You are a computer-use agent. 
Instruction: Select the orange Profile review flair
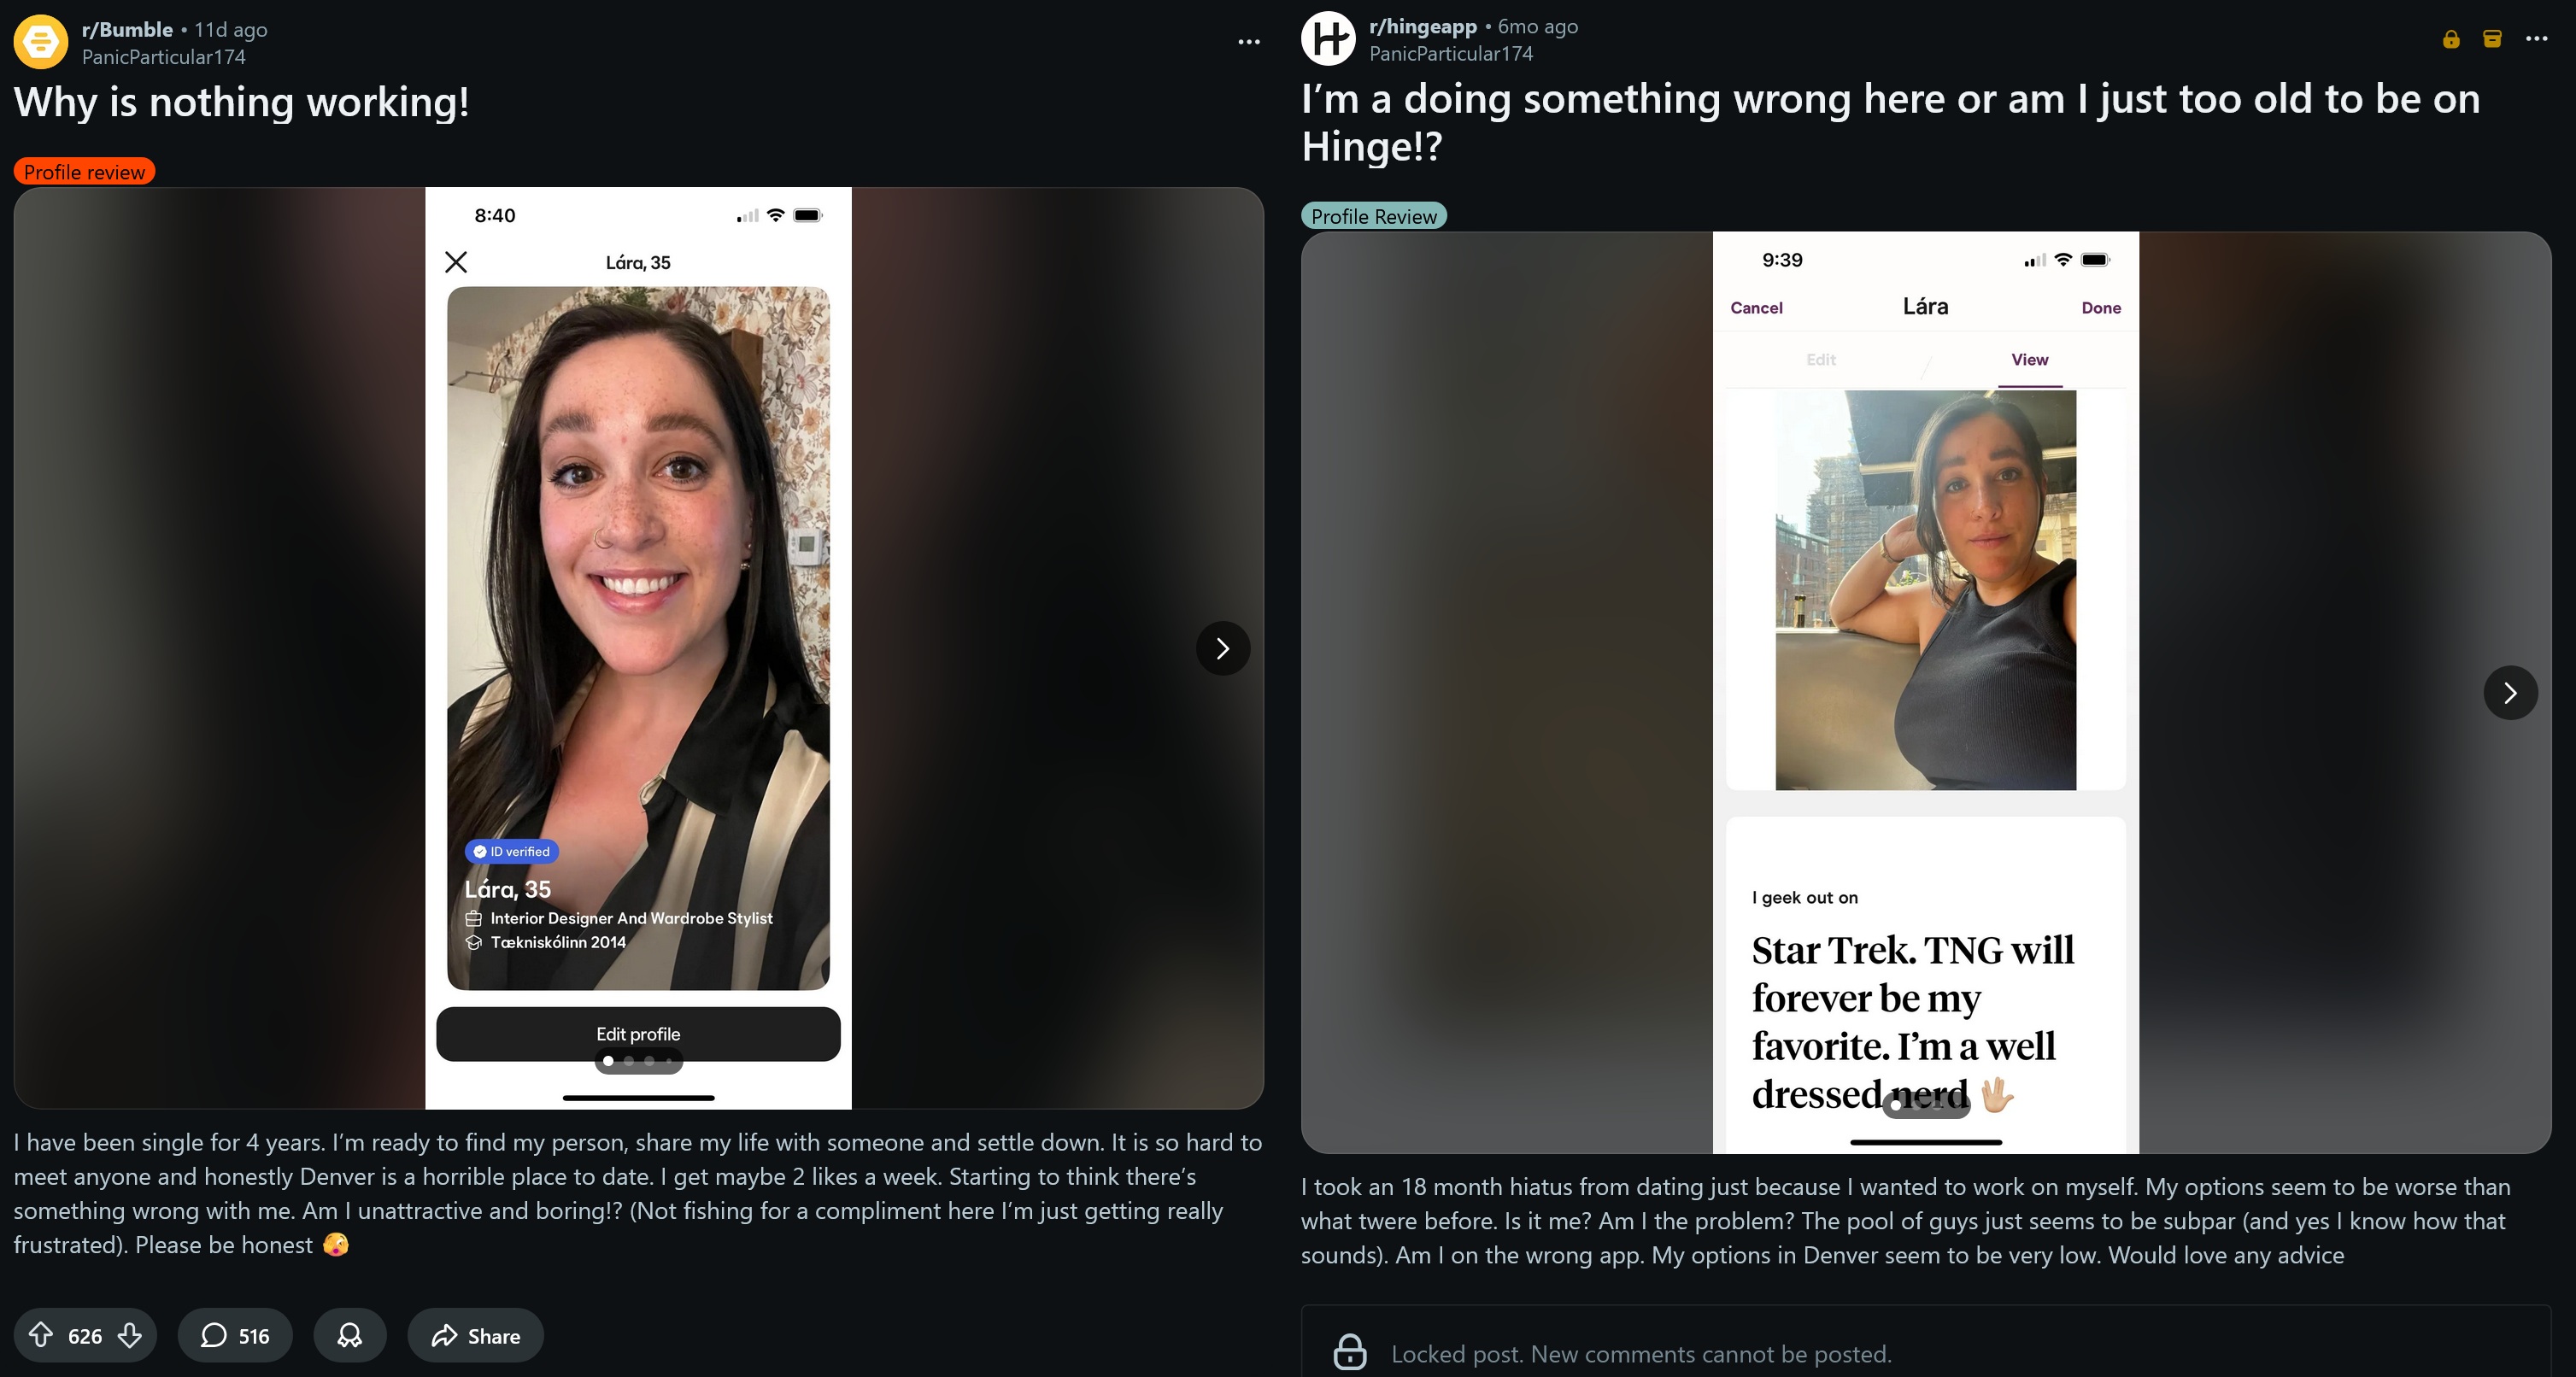84,172
